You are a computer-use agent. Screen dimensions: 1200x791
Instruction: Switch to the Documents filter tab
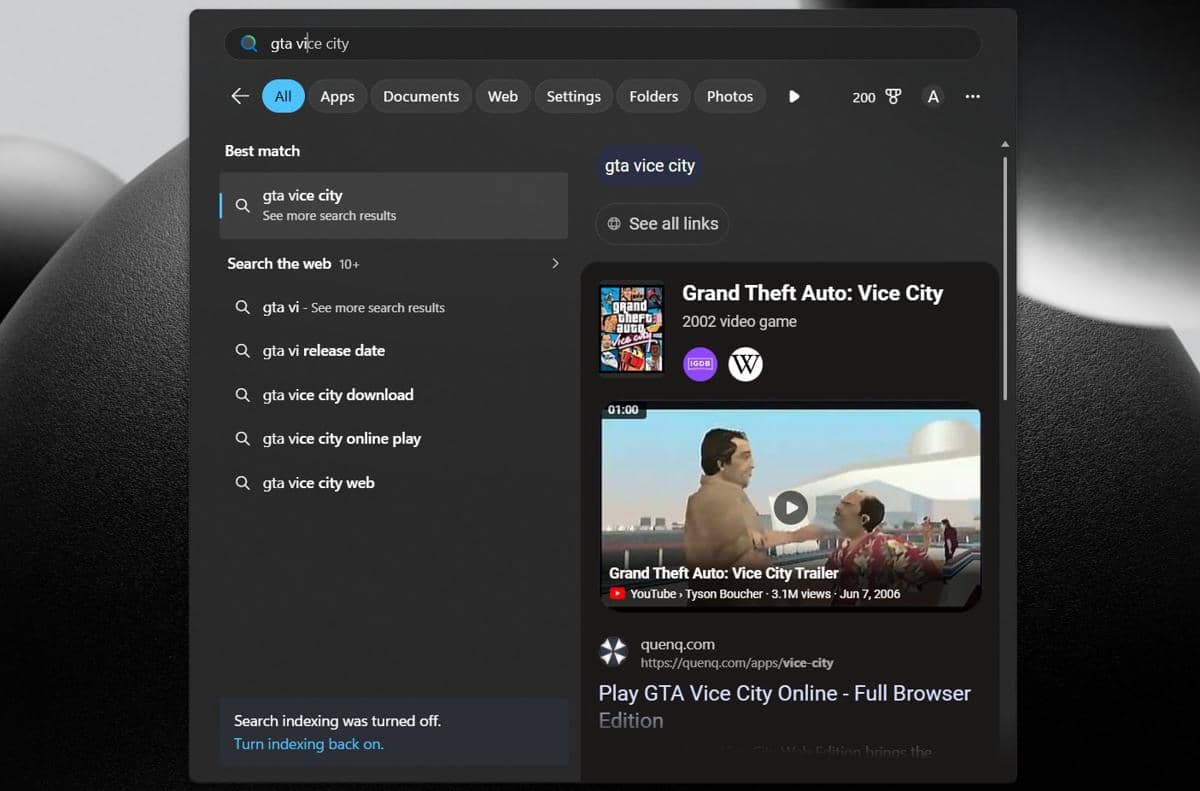click(421, 96)
